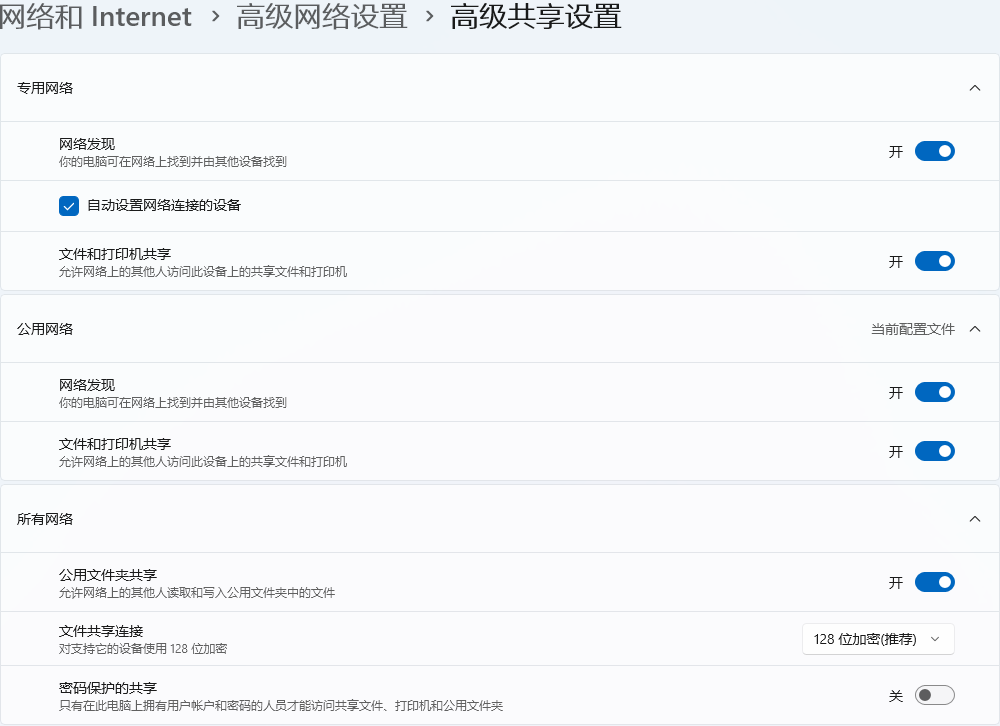The width and height of the screenshot is (1000, 726).
Task: Uncheck 自动设置网络连接的设备 checkbox
Action: click(x=69, y=206)
